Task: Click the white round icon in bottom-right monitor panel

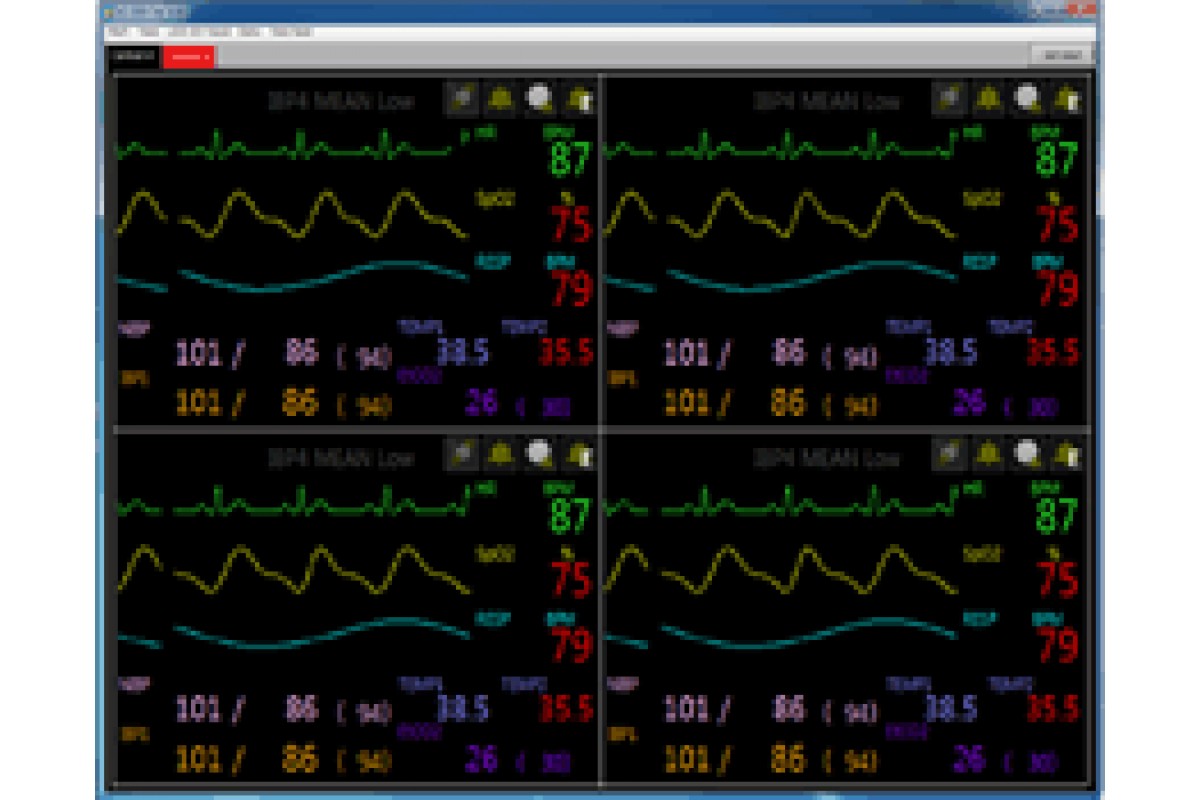Action: pos(1027,455)
